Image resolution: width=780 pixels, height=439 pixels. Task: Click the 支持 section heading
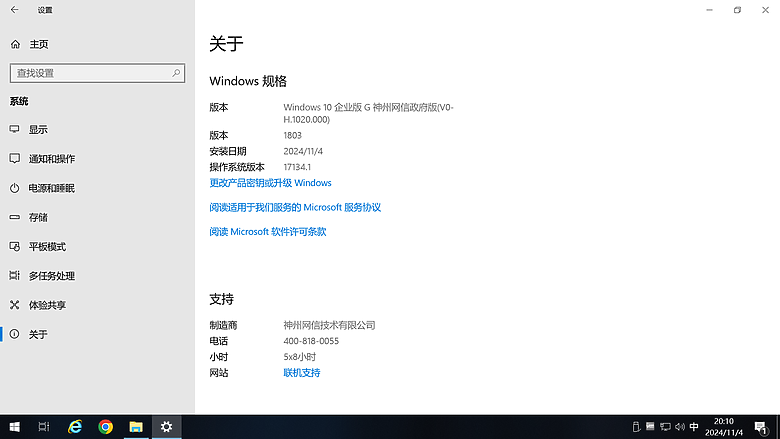pos(221,299)
